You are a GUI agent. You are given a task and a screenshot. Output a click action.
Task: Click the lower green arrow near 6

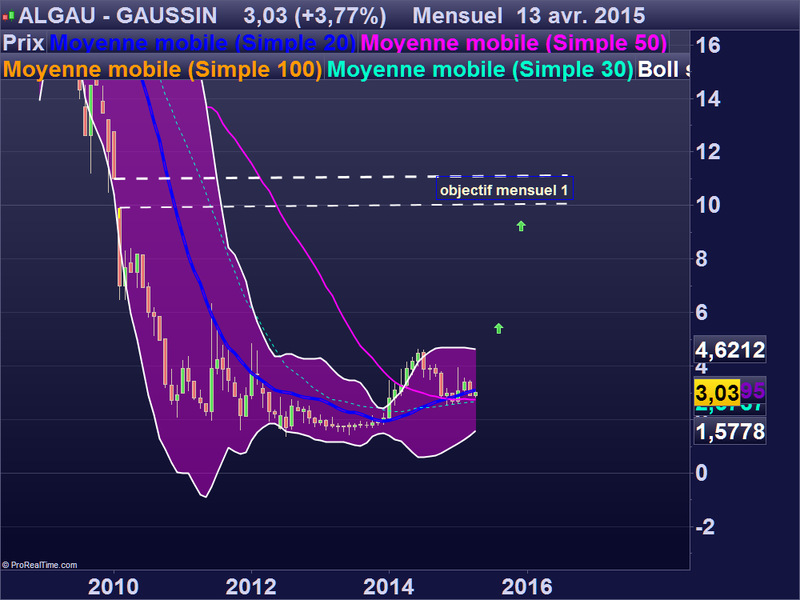[x=499, y=329]
